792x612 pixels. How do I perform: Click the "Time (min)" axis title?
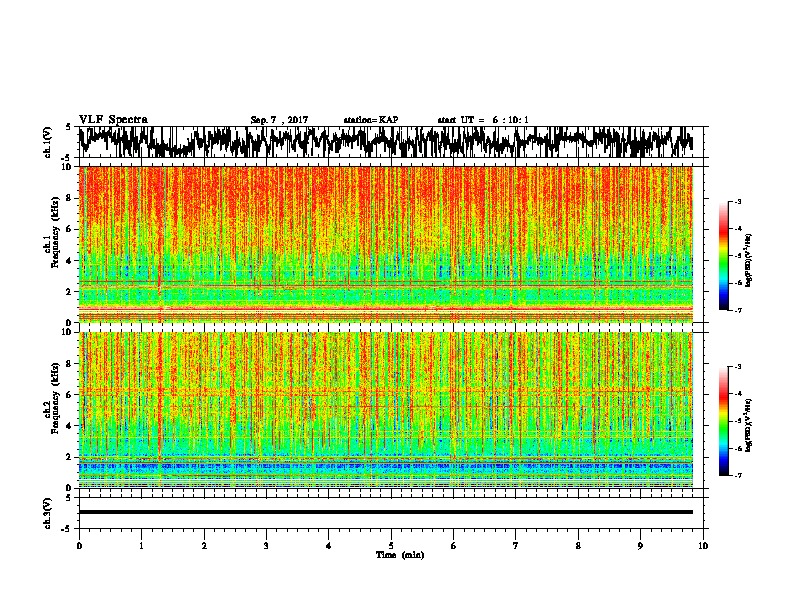(x=400, y=555)
